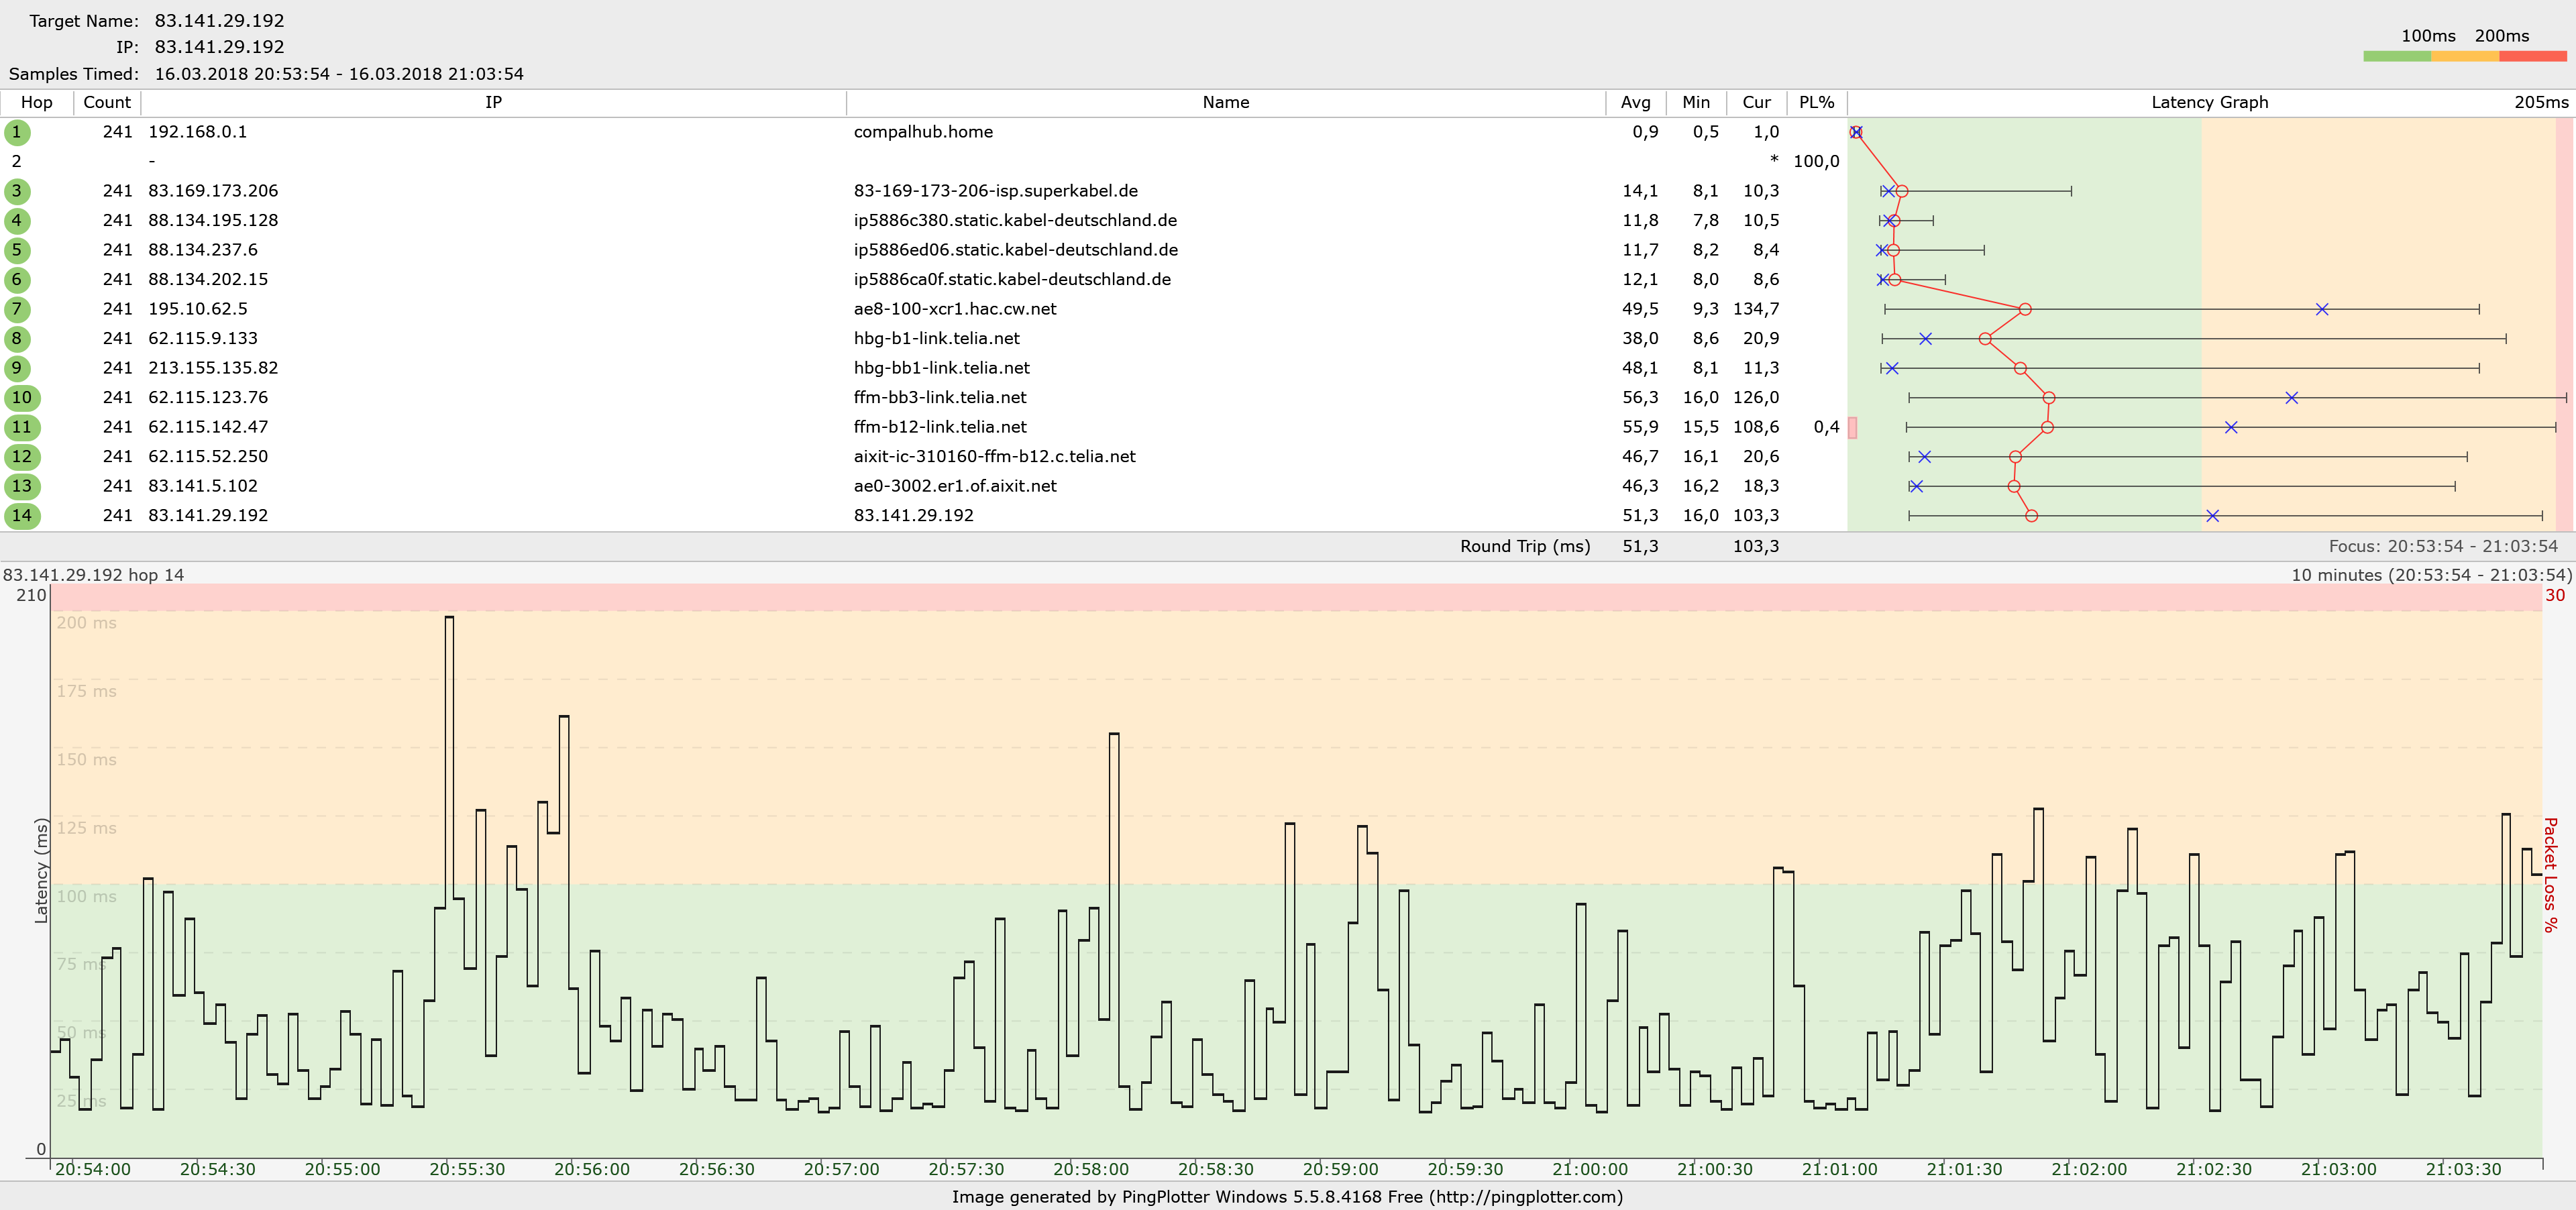
Task: Select hop 9 green circle
Action: tap(17, 368)
